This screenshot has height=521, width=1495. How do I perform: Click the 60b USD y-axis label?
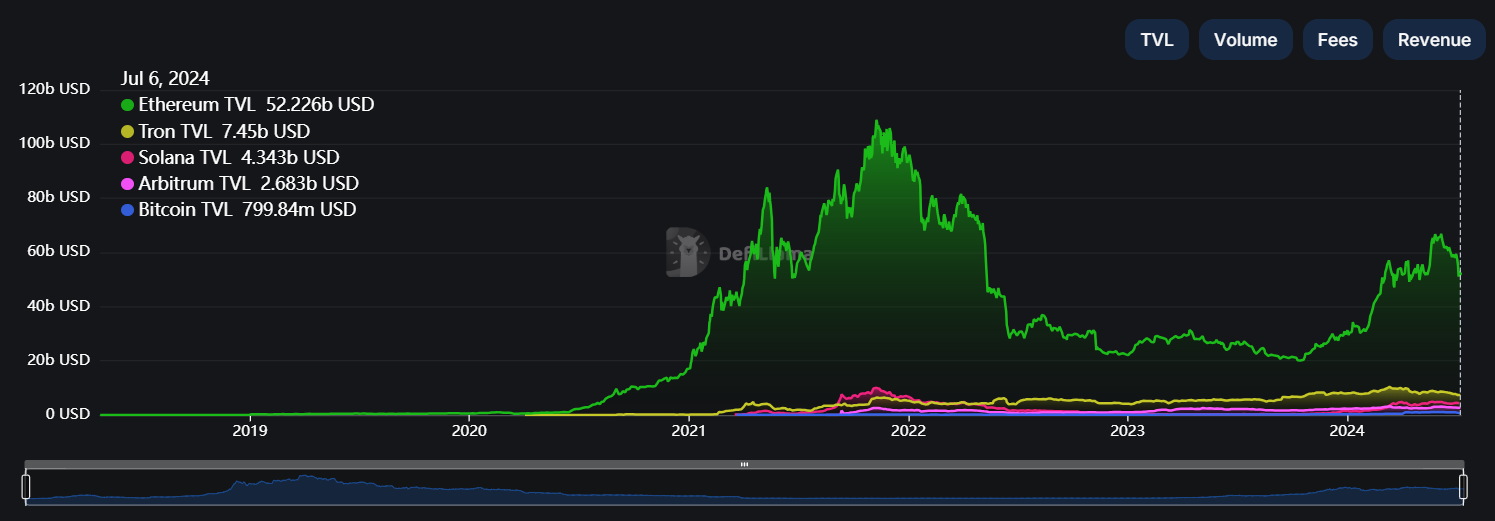pos(58,251)
